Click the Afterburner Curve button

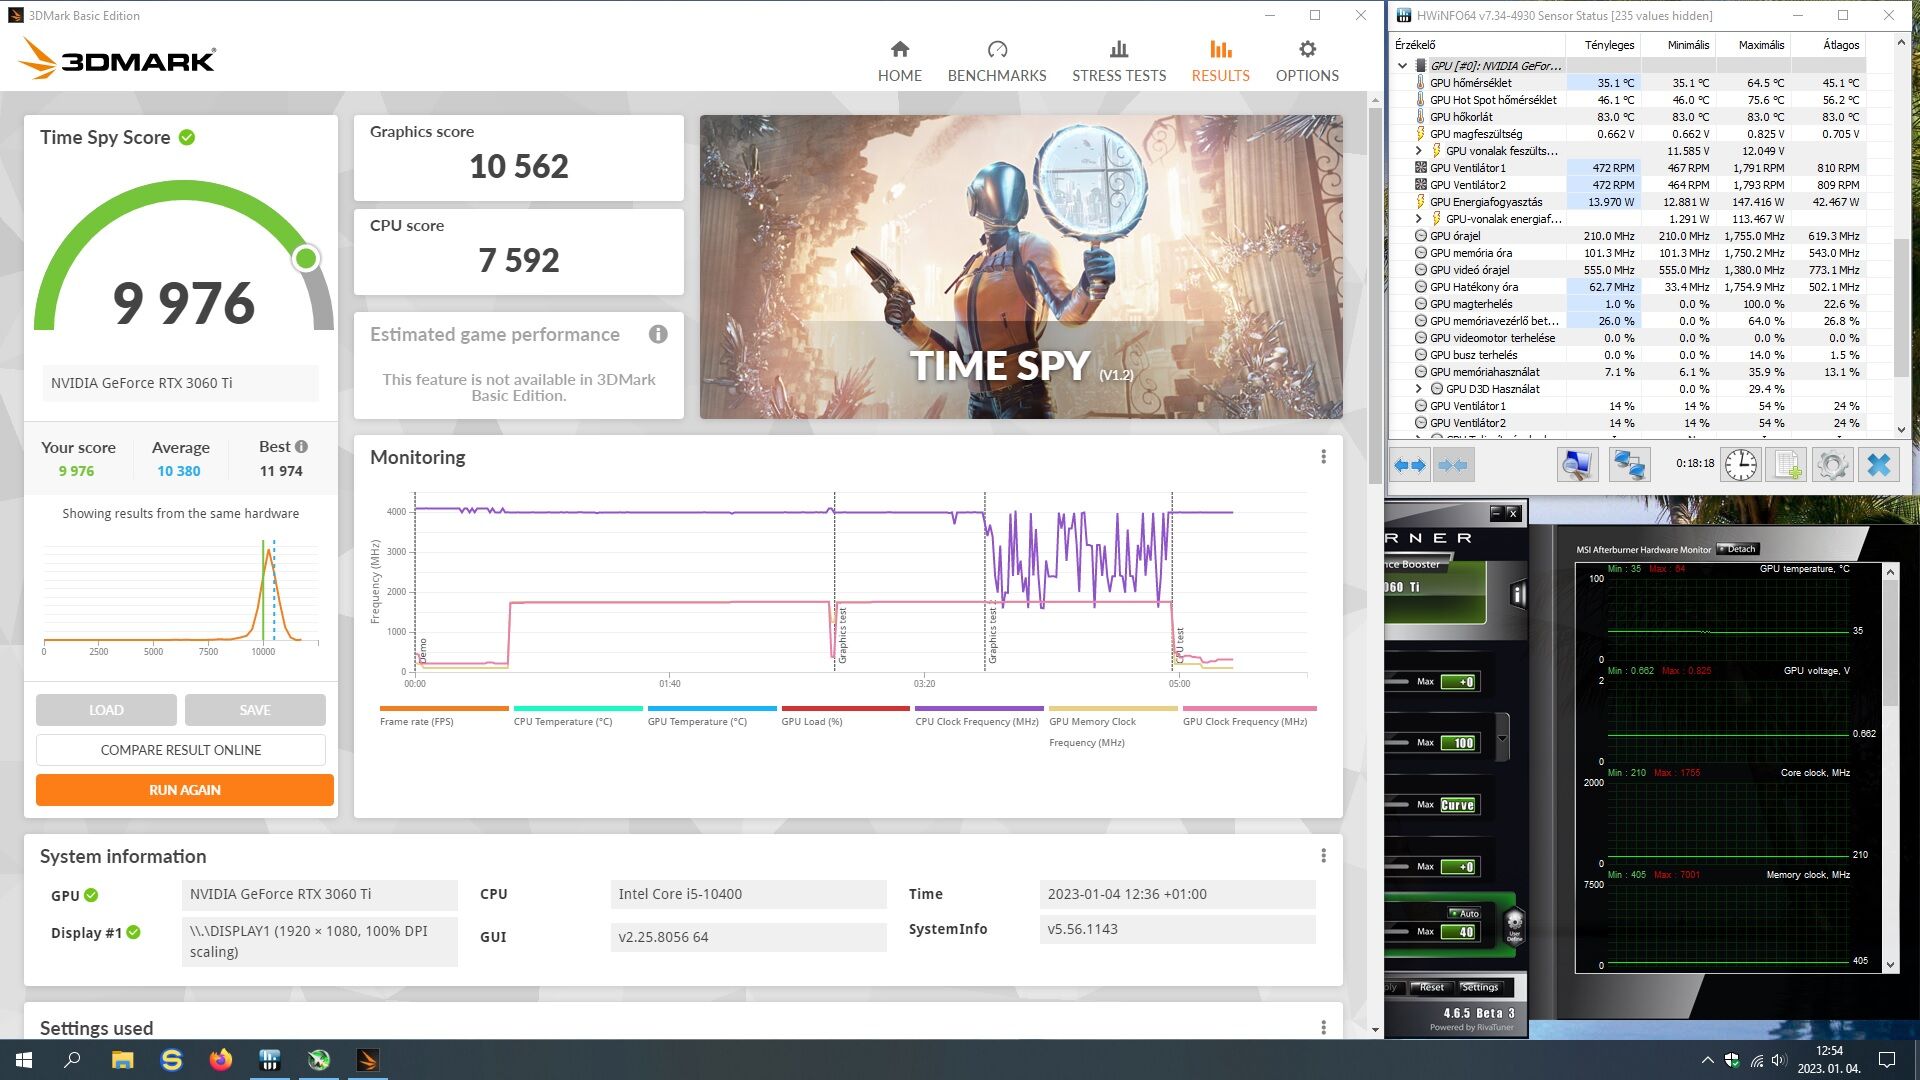tap(1457, 805)
